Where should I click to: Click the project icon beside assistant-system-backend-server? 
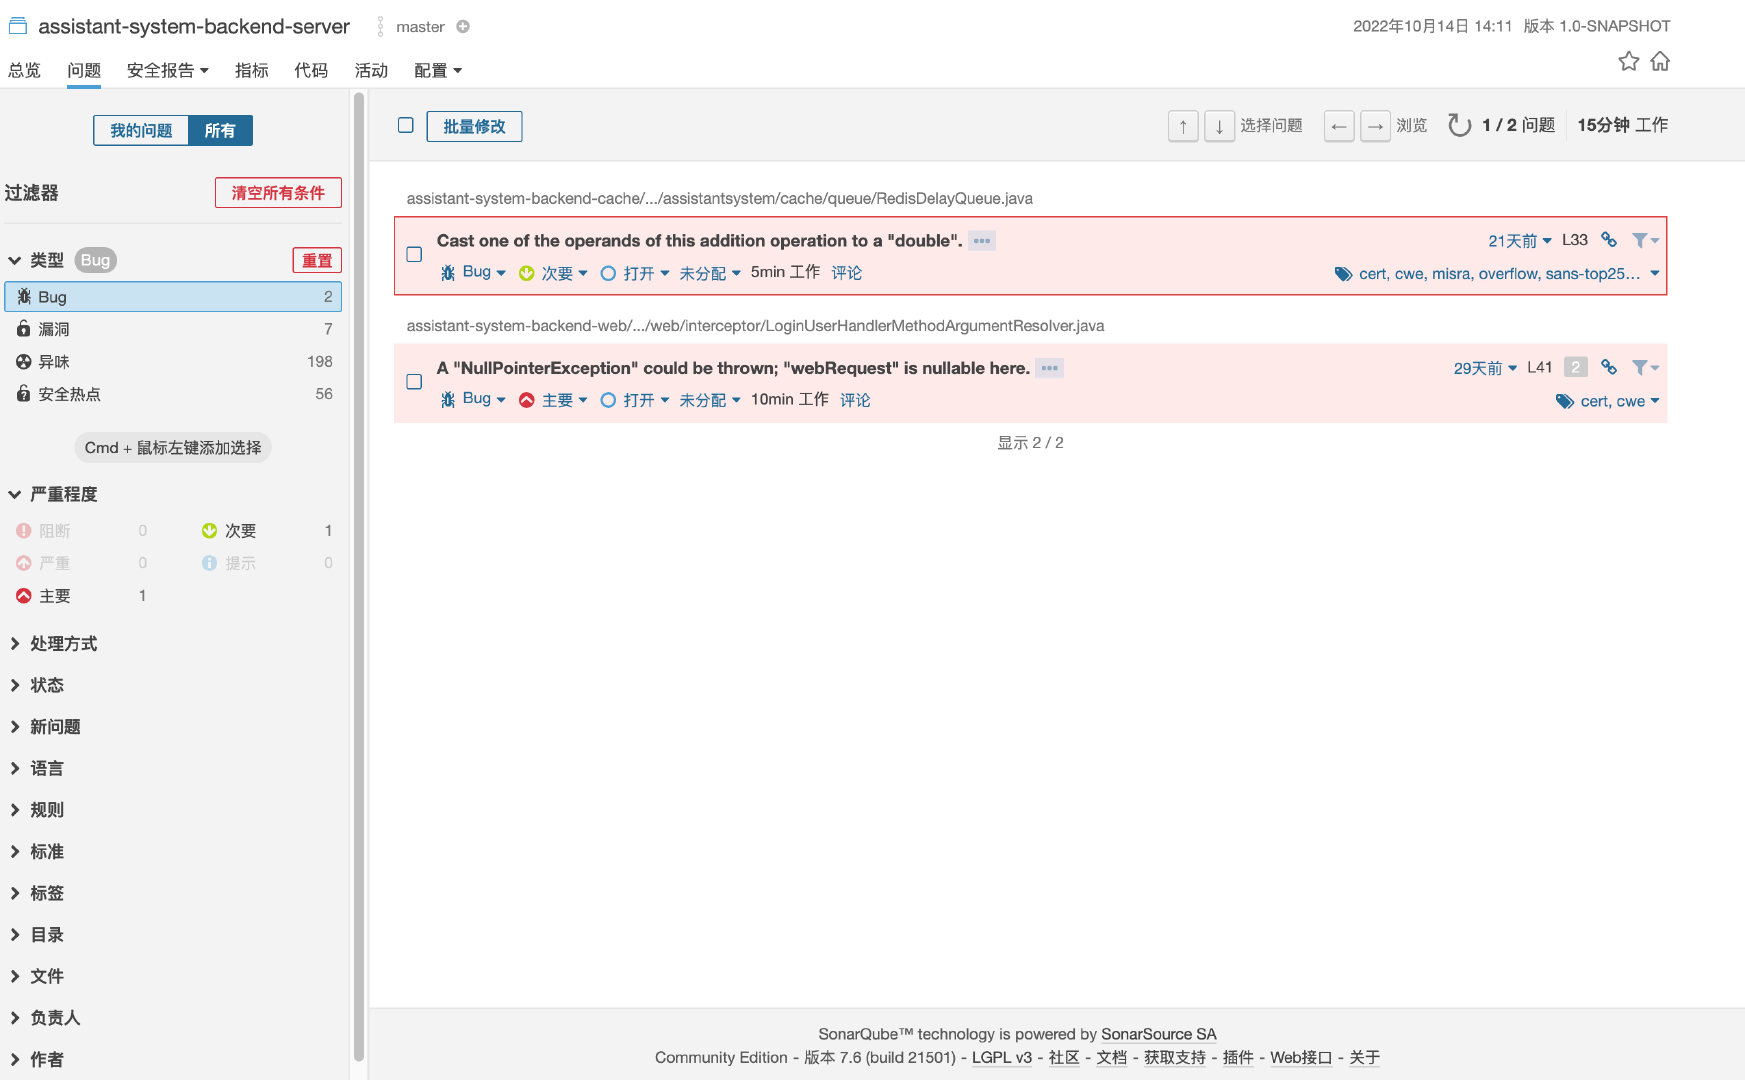pyautogui.click(x=17, y=26)
